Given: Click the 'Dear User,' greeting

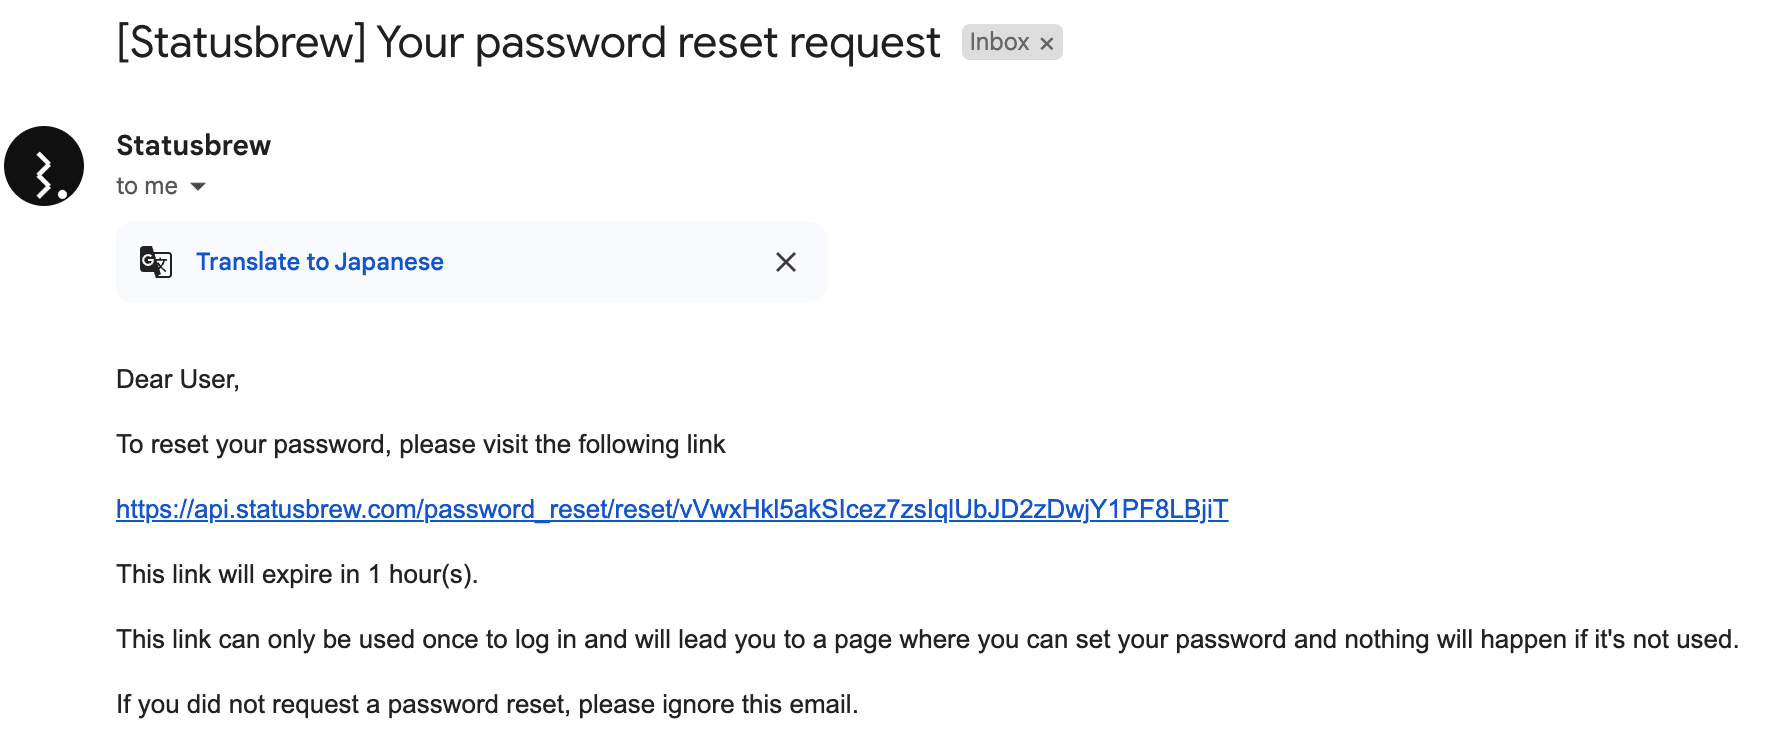Looking at the screenshot, I should tap(177, 380).
